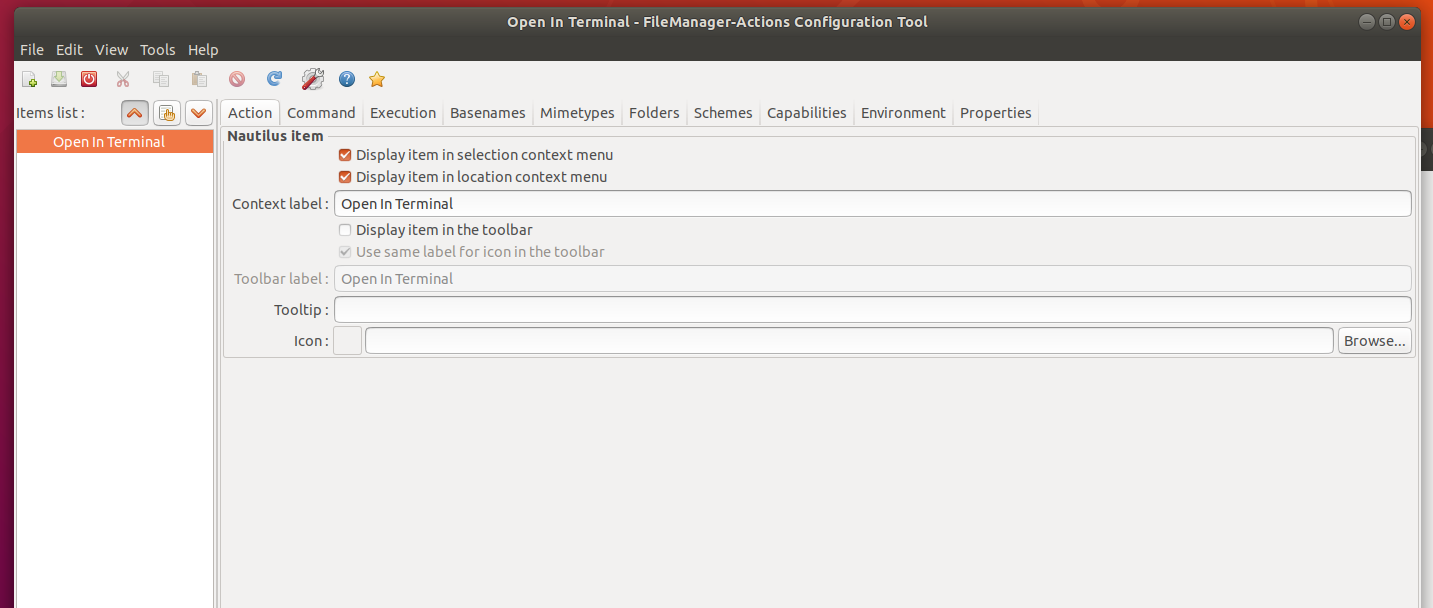
Task: Enable Display item in the toolbar
Action: (x=345, y=230)
